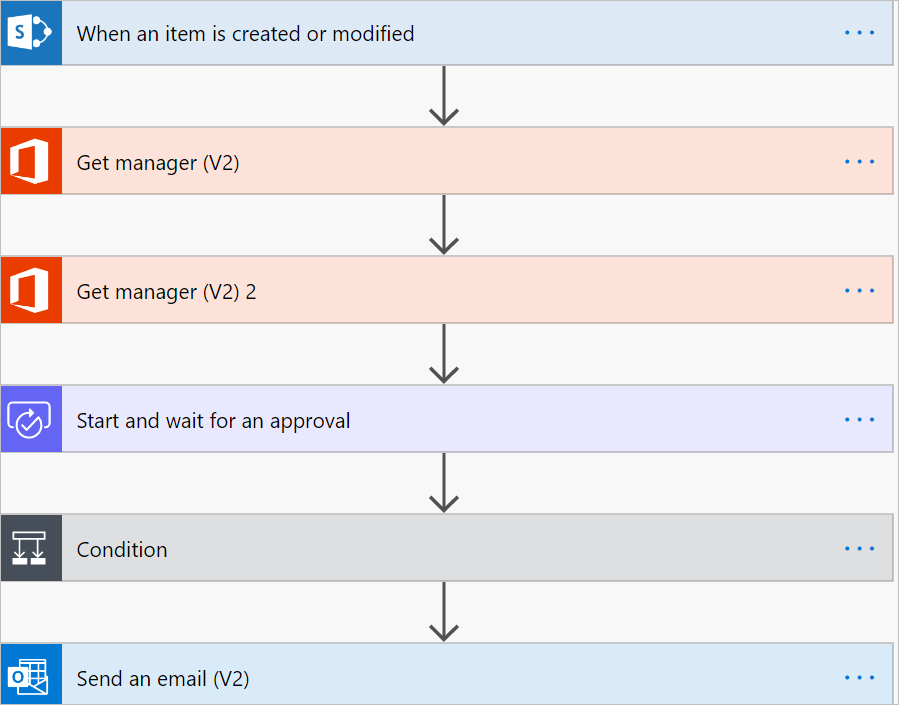Click the connector arrow above the Condition step
Viewport: 899px width, 705px height.
[444, 483]
